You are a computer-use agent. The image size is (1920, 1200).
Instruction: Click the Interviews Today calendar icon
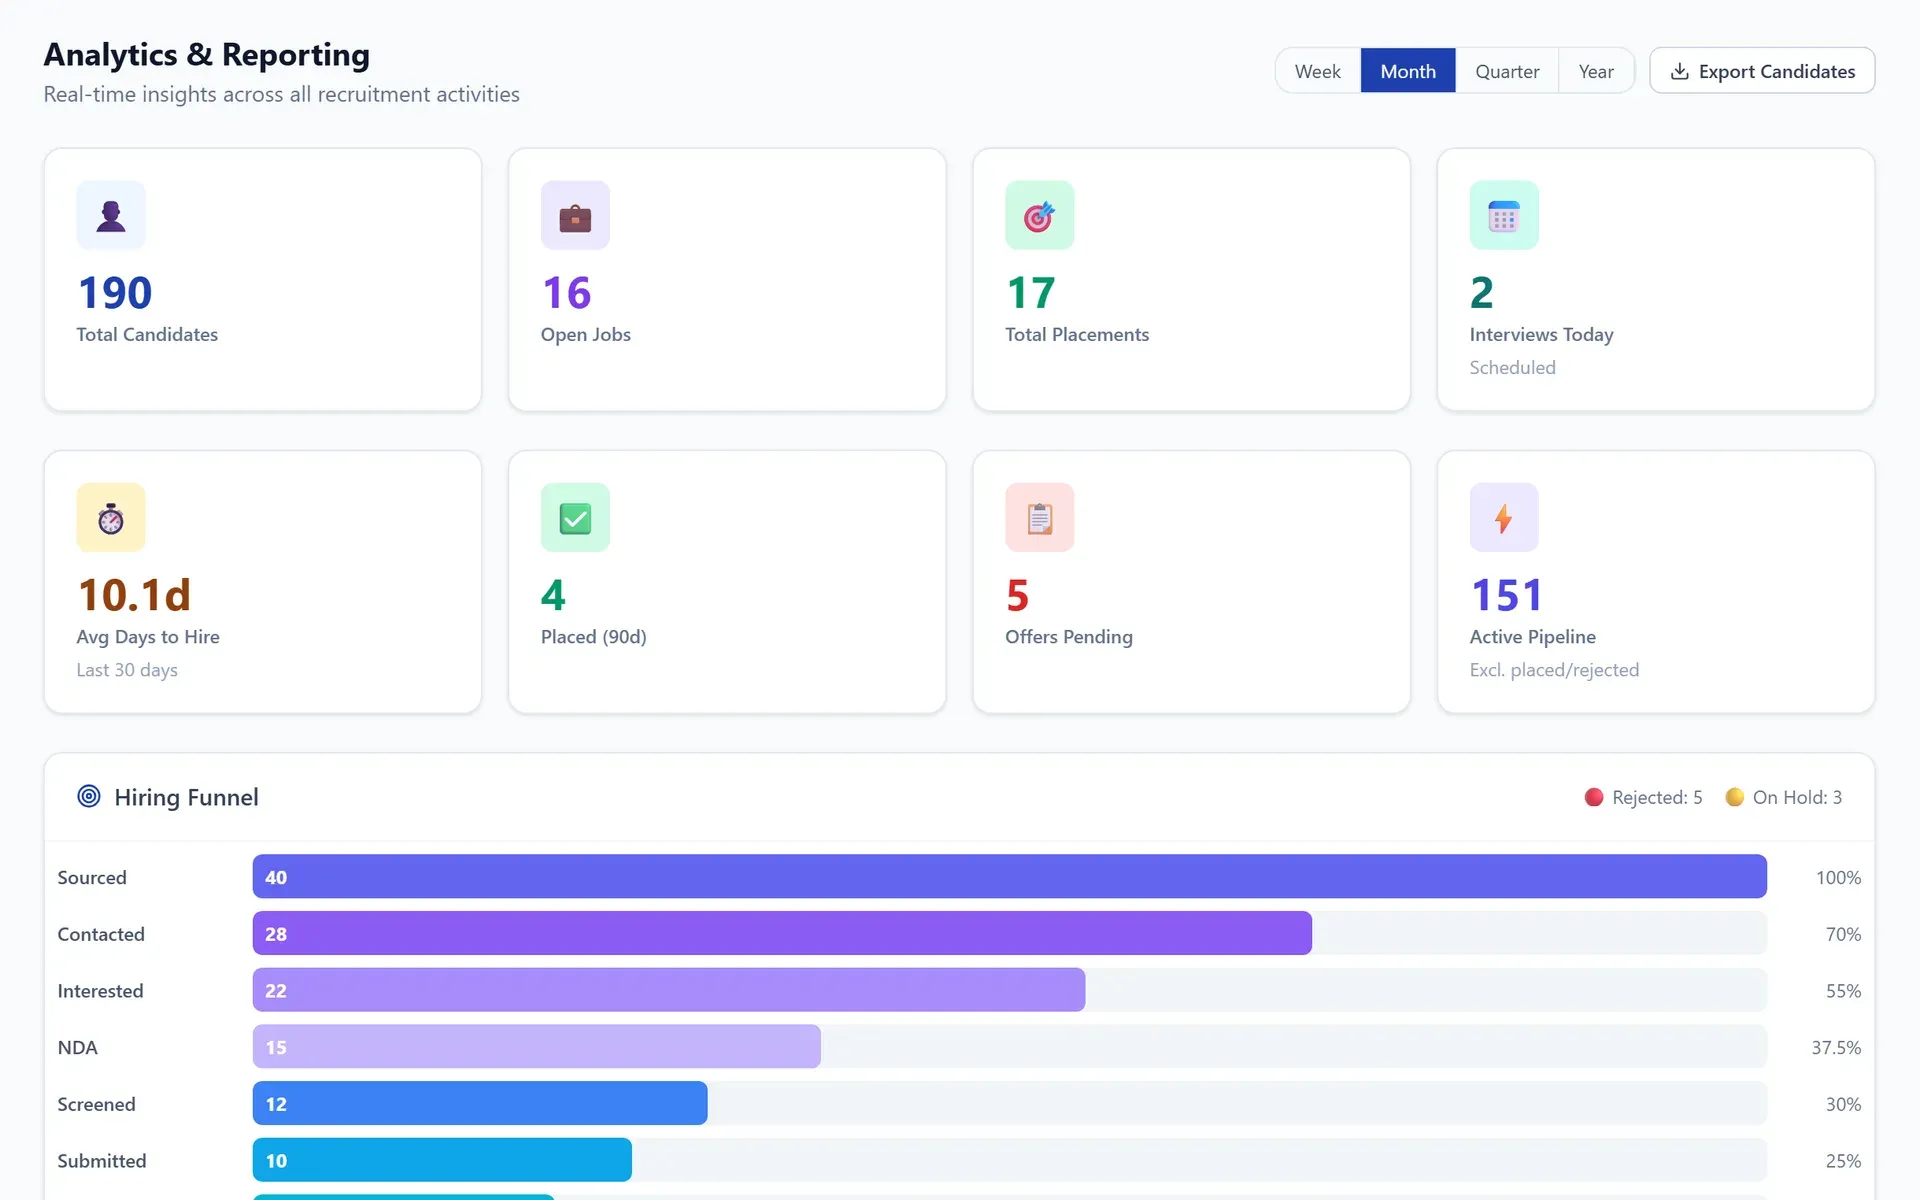pyautogui.click(x=1503, y=215)
